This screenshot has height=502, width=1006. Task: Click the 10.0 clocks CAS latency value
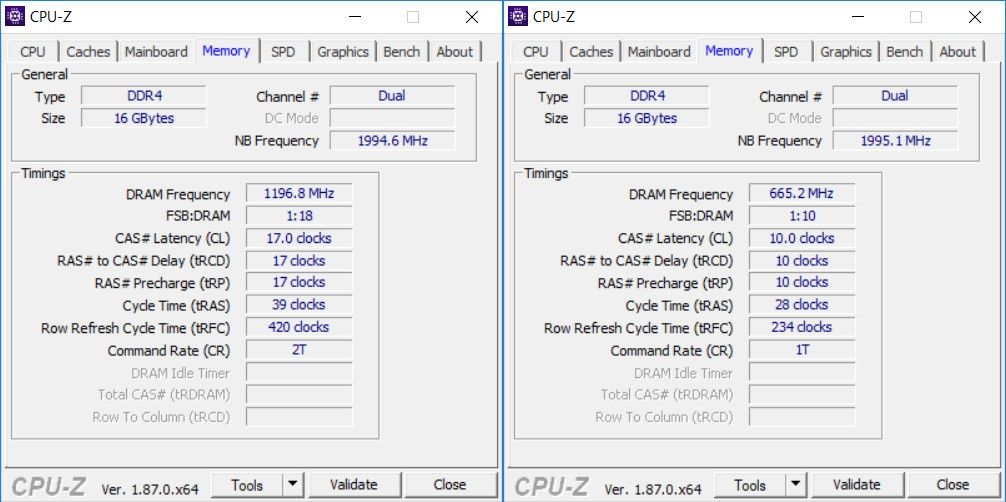point(802,238)
